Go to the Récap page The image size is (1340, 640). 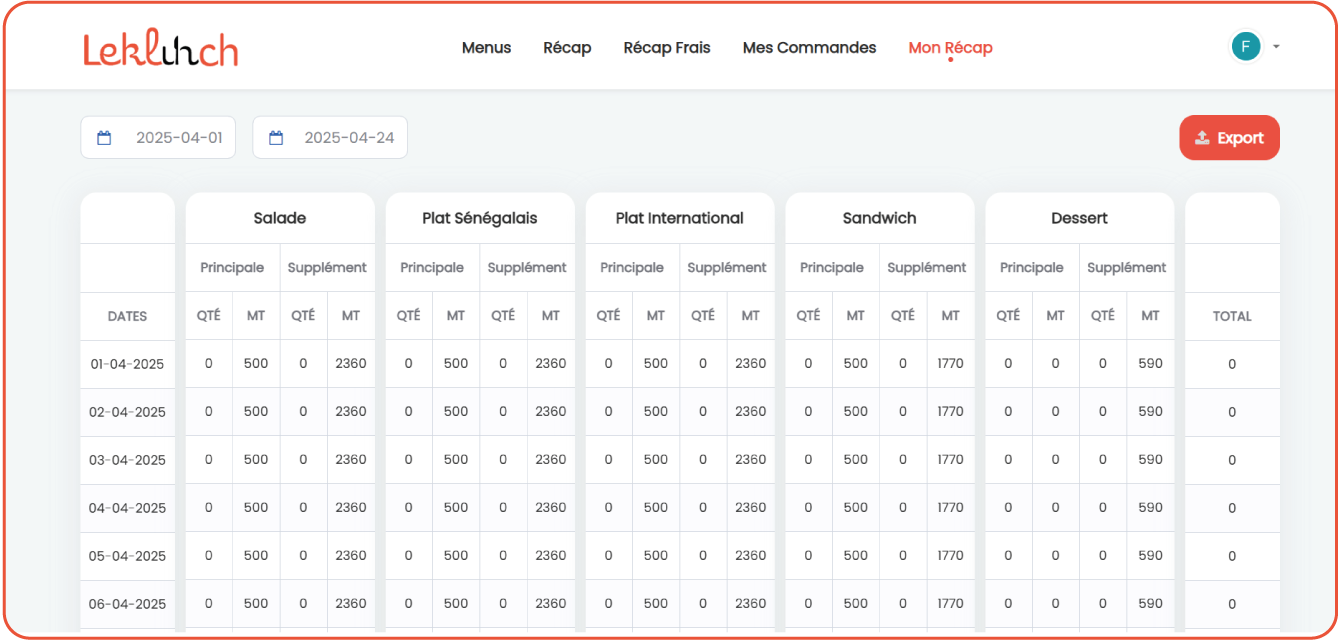(567, 48)
